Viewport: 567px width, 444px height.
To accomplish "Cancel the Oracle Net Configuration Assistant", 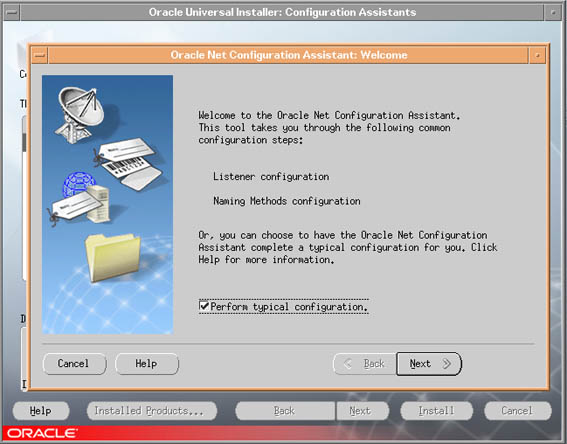I will pyautogui.click(x=74, y=363).
